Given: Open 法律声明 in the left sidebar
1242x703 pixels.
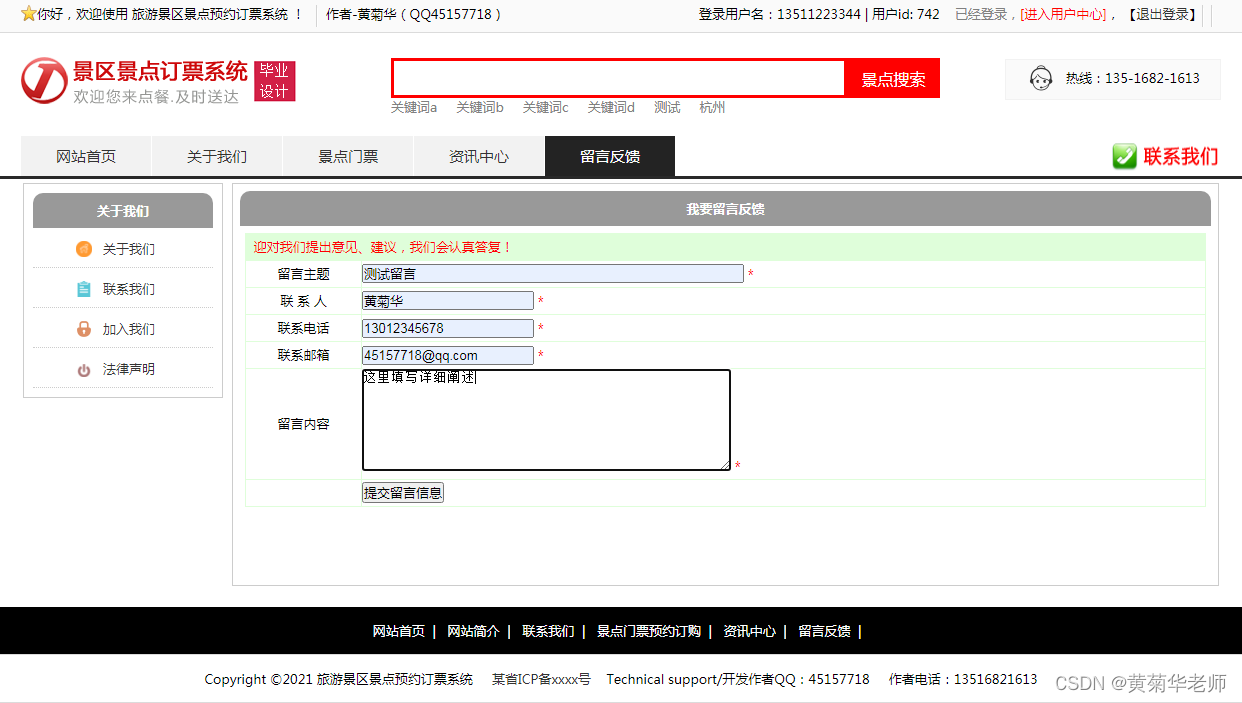Looking at the screenshot, I should [129, 369].
